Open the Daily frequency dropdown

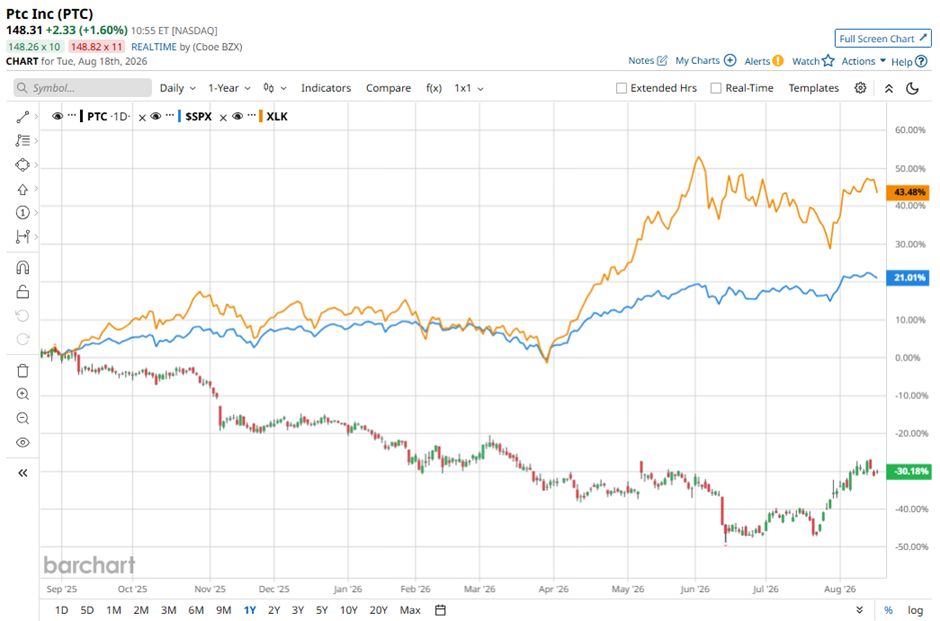pyautogui.click(x=177, y=88)
